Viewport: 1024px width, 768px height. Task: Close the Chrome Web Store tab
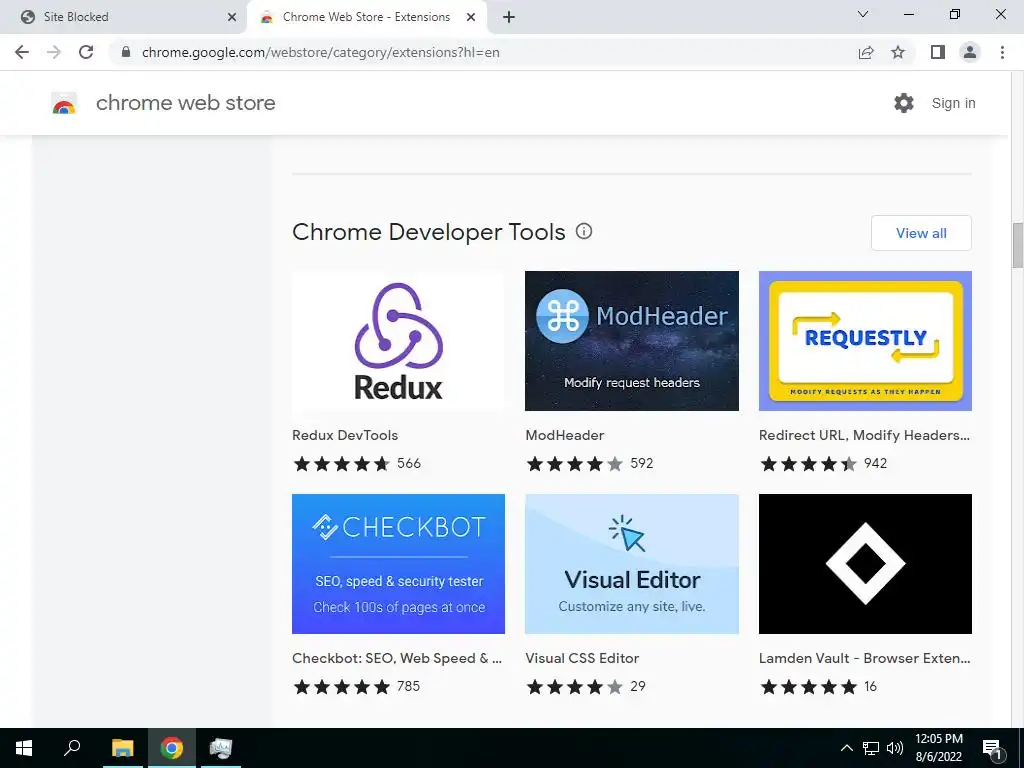(471, 17)
